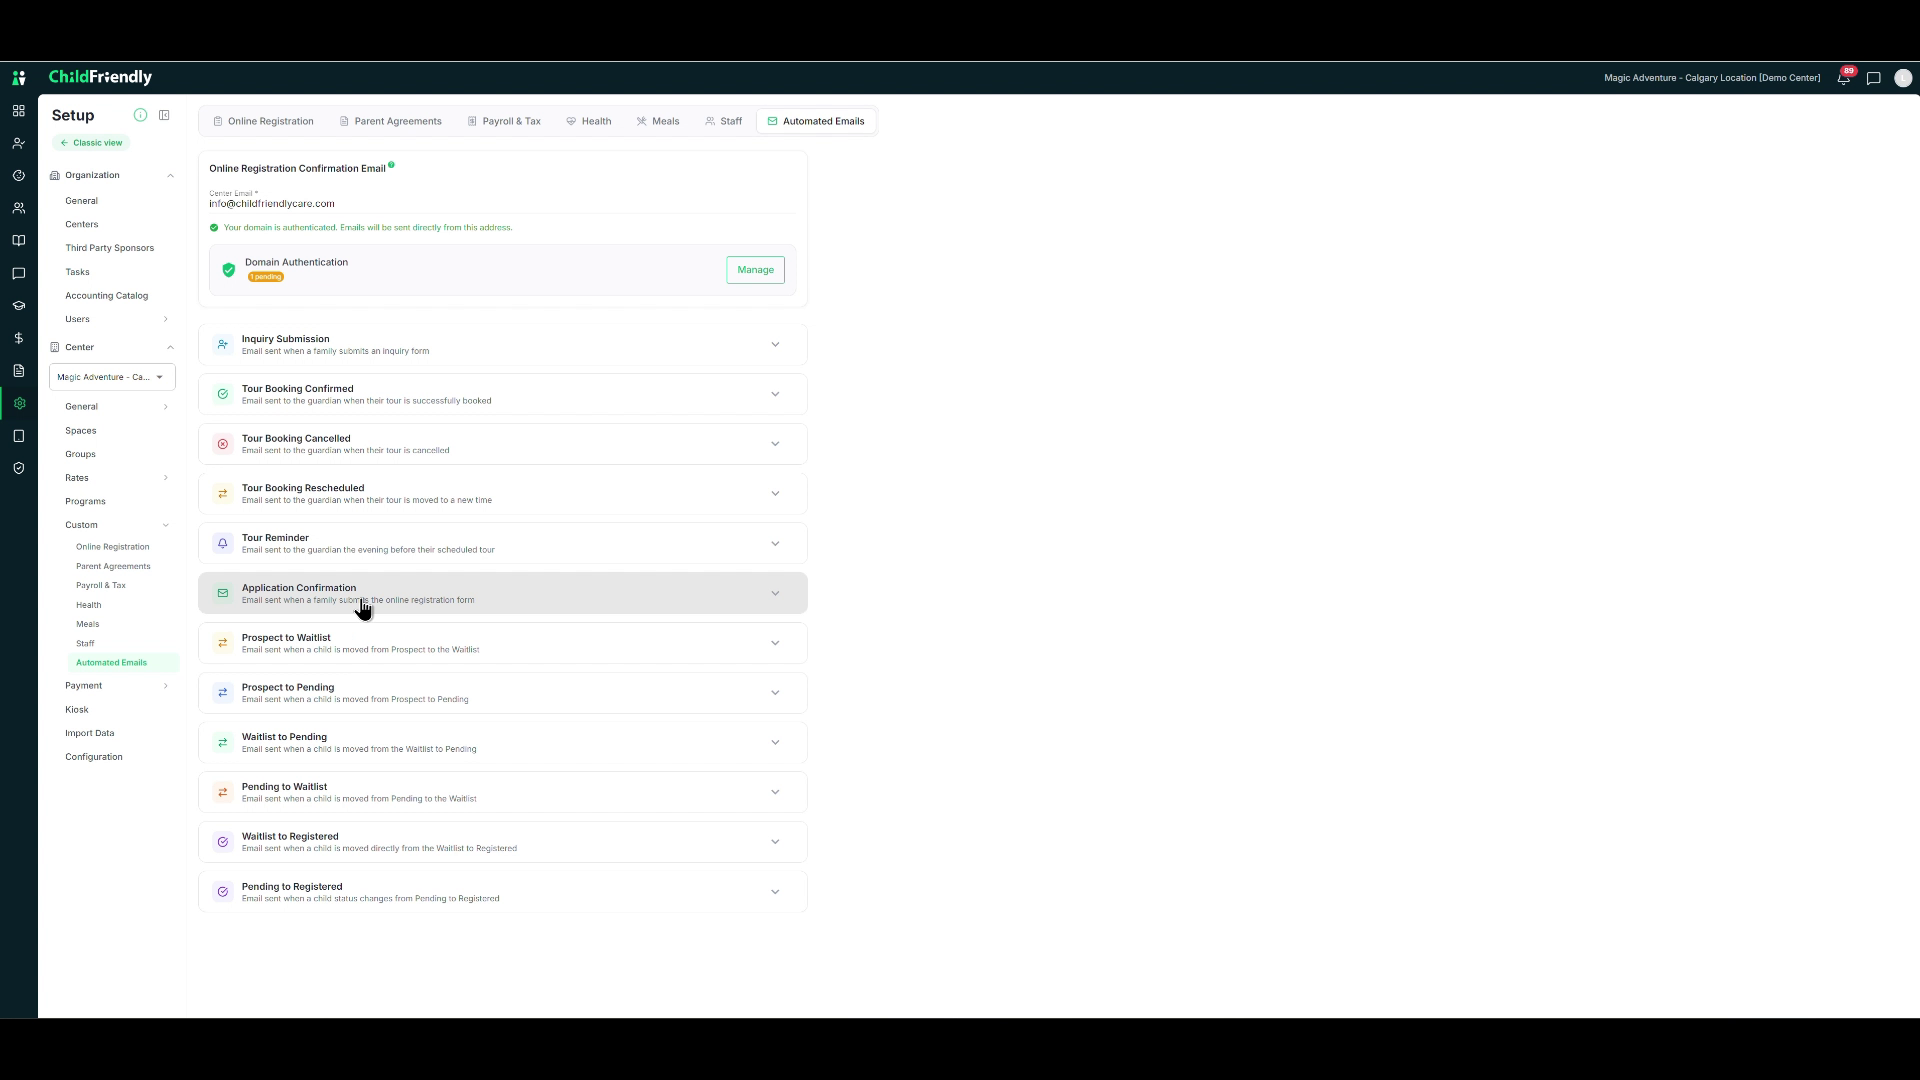Collapse the Organization section
The image size is (1920, 1080).
point(170,176)
